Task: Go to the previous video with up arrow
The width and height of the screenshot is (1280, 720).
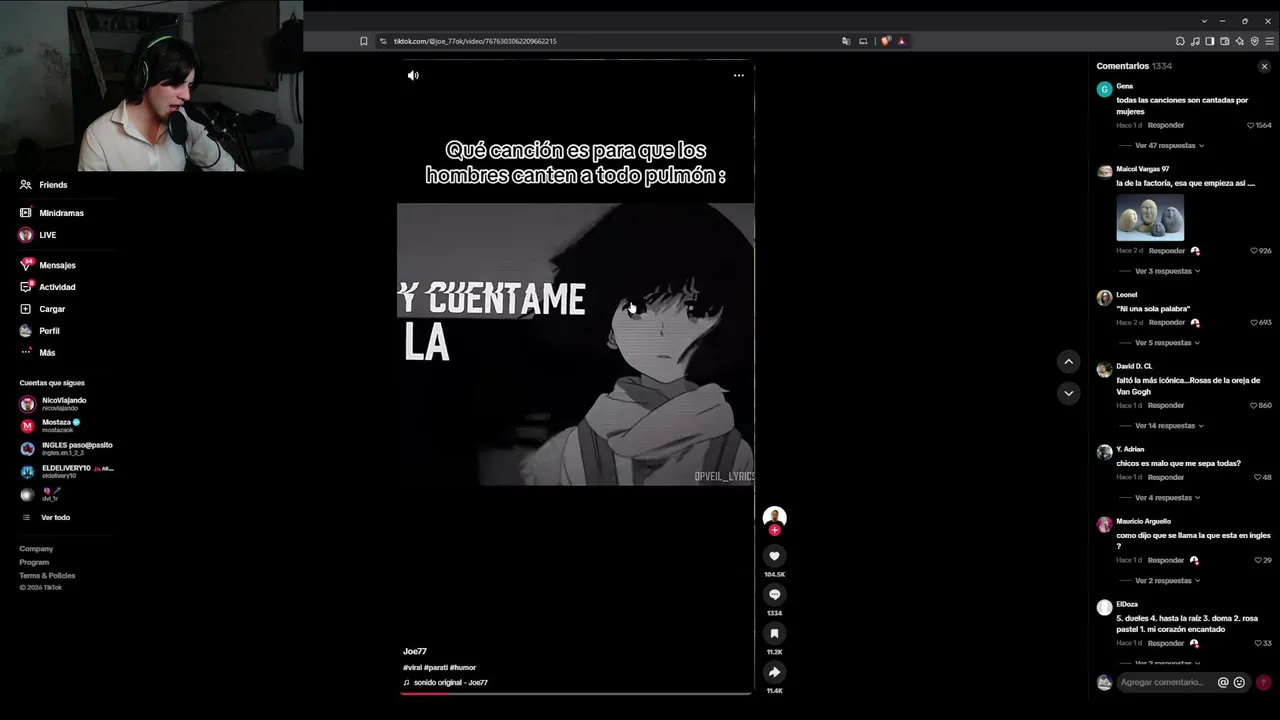Action: pyautogui.click(x=1068, y=361)
